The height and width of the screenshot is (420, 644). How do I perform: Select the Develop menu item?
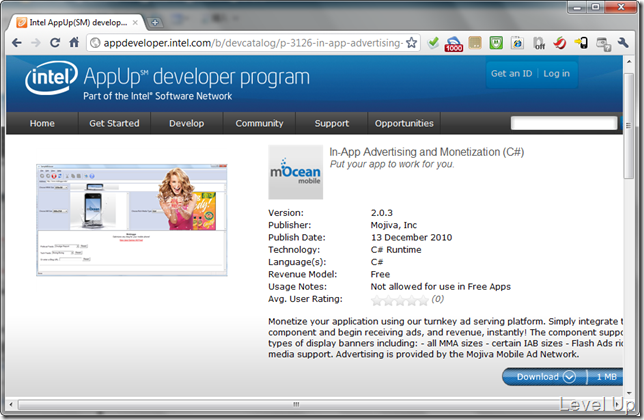186,123
